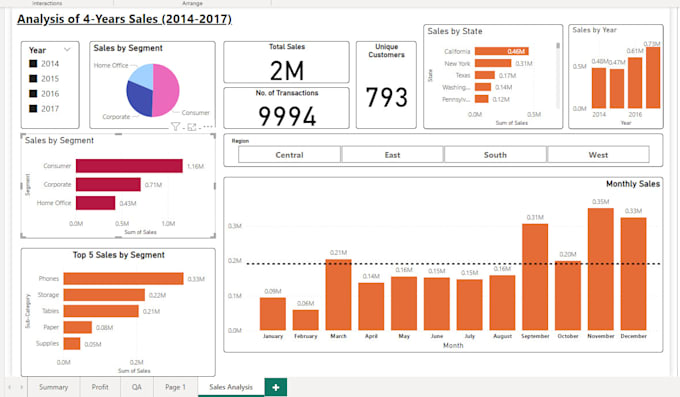The image size is (680, 397).
Task: Click the previous page tabs arrow
Action: (10, 387)
